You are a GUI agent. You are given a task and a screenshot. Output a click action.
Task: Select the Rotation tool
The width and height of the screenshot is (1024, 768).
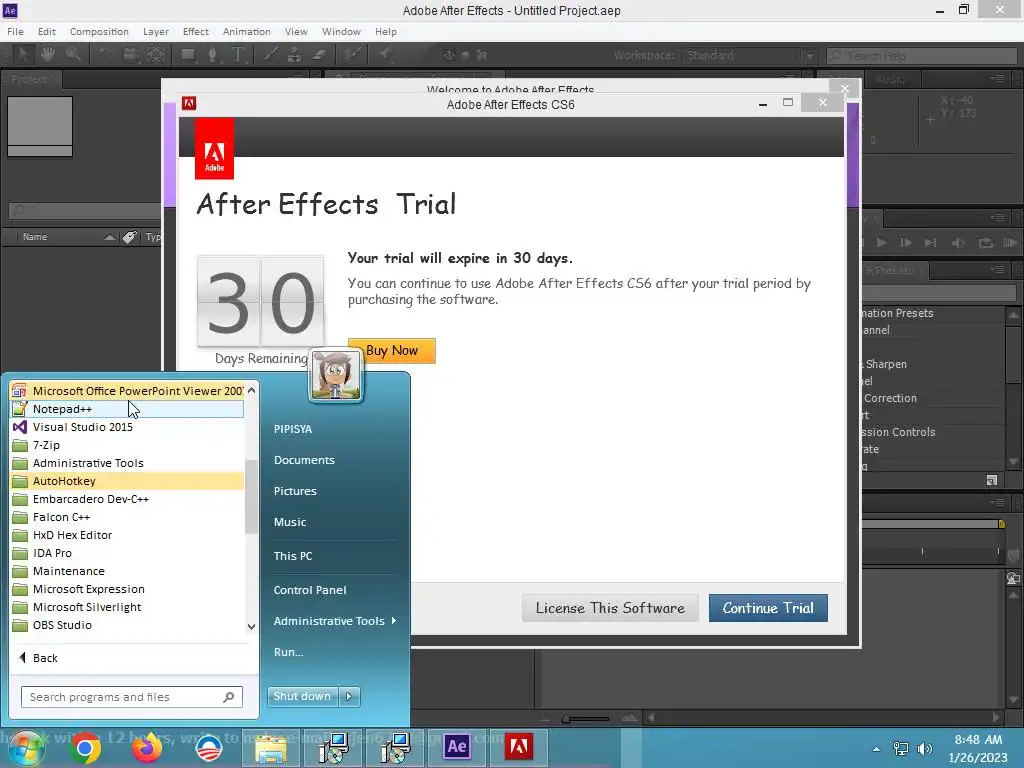(105, 55)
